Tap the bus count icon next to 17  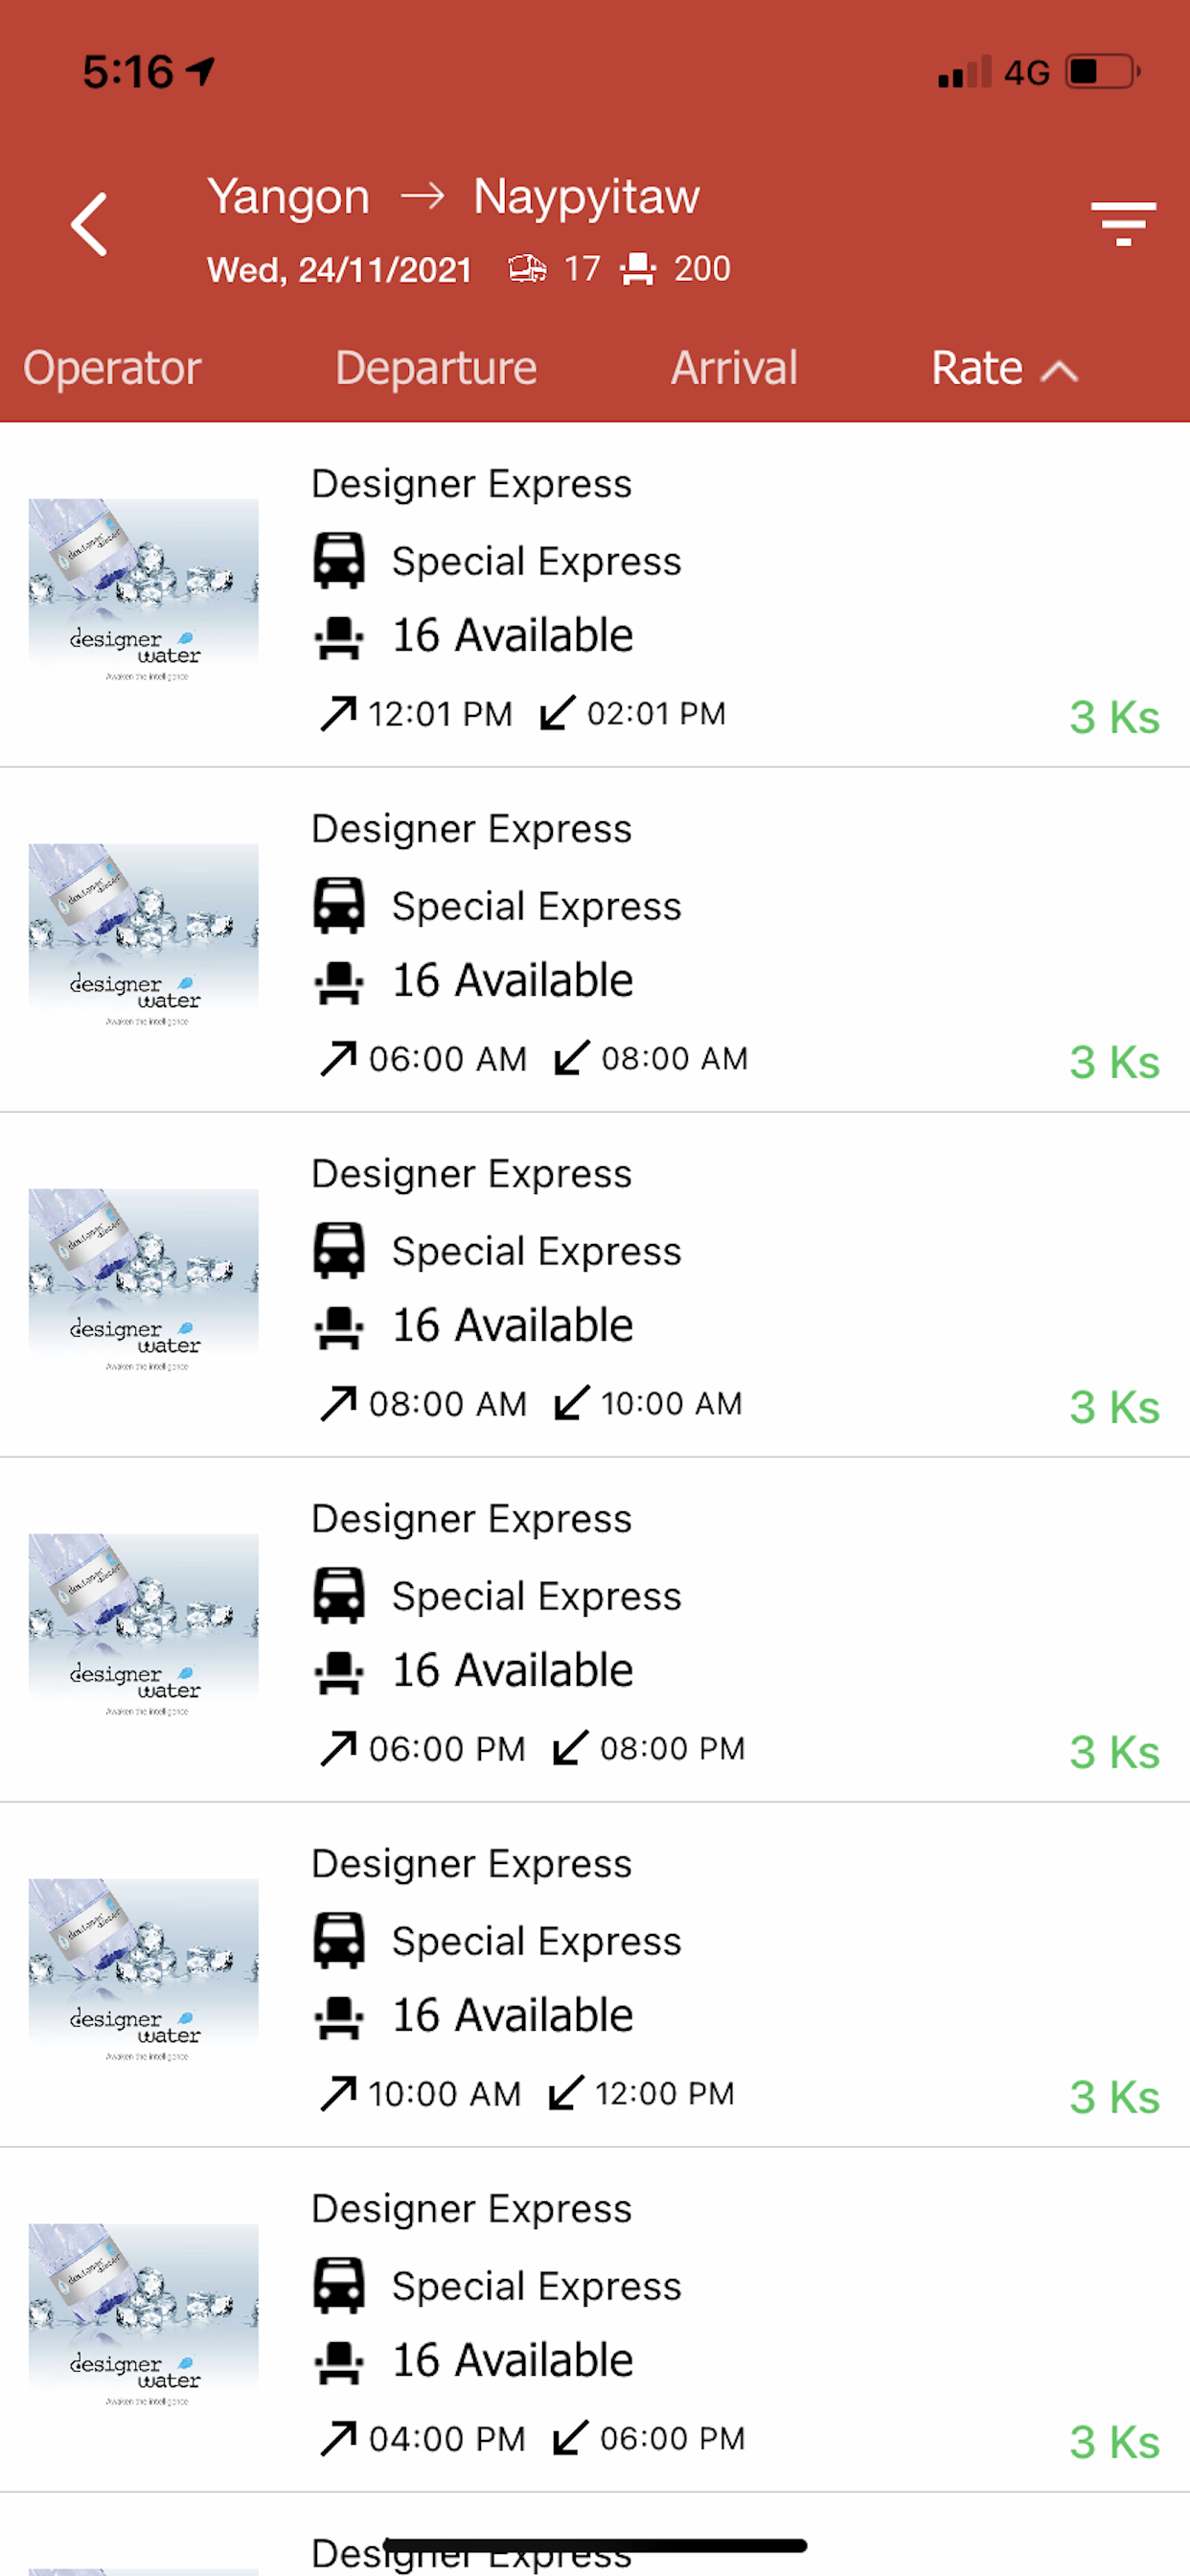[x=527, y=269]
